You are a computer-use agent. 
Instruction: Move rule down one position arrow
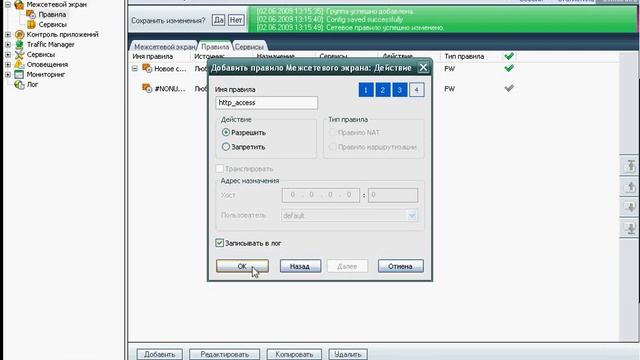coord(630,207)
